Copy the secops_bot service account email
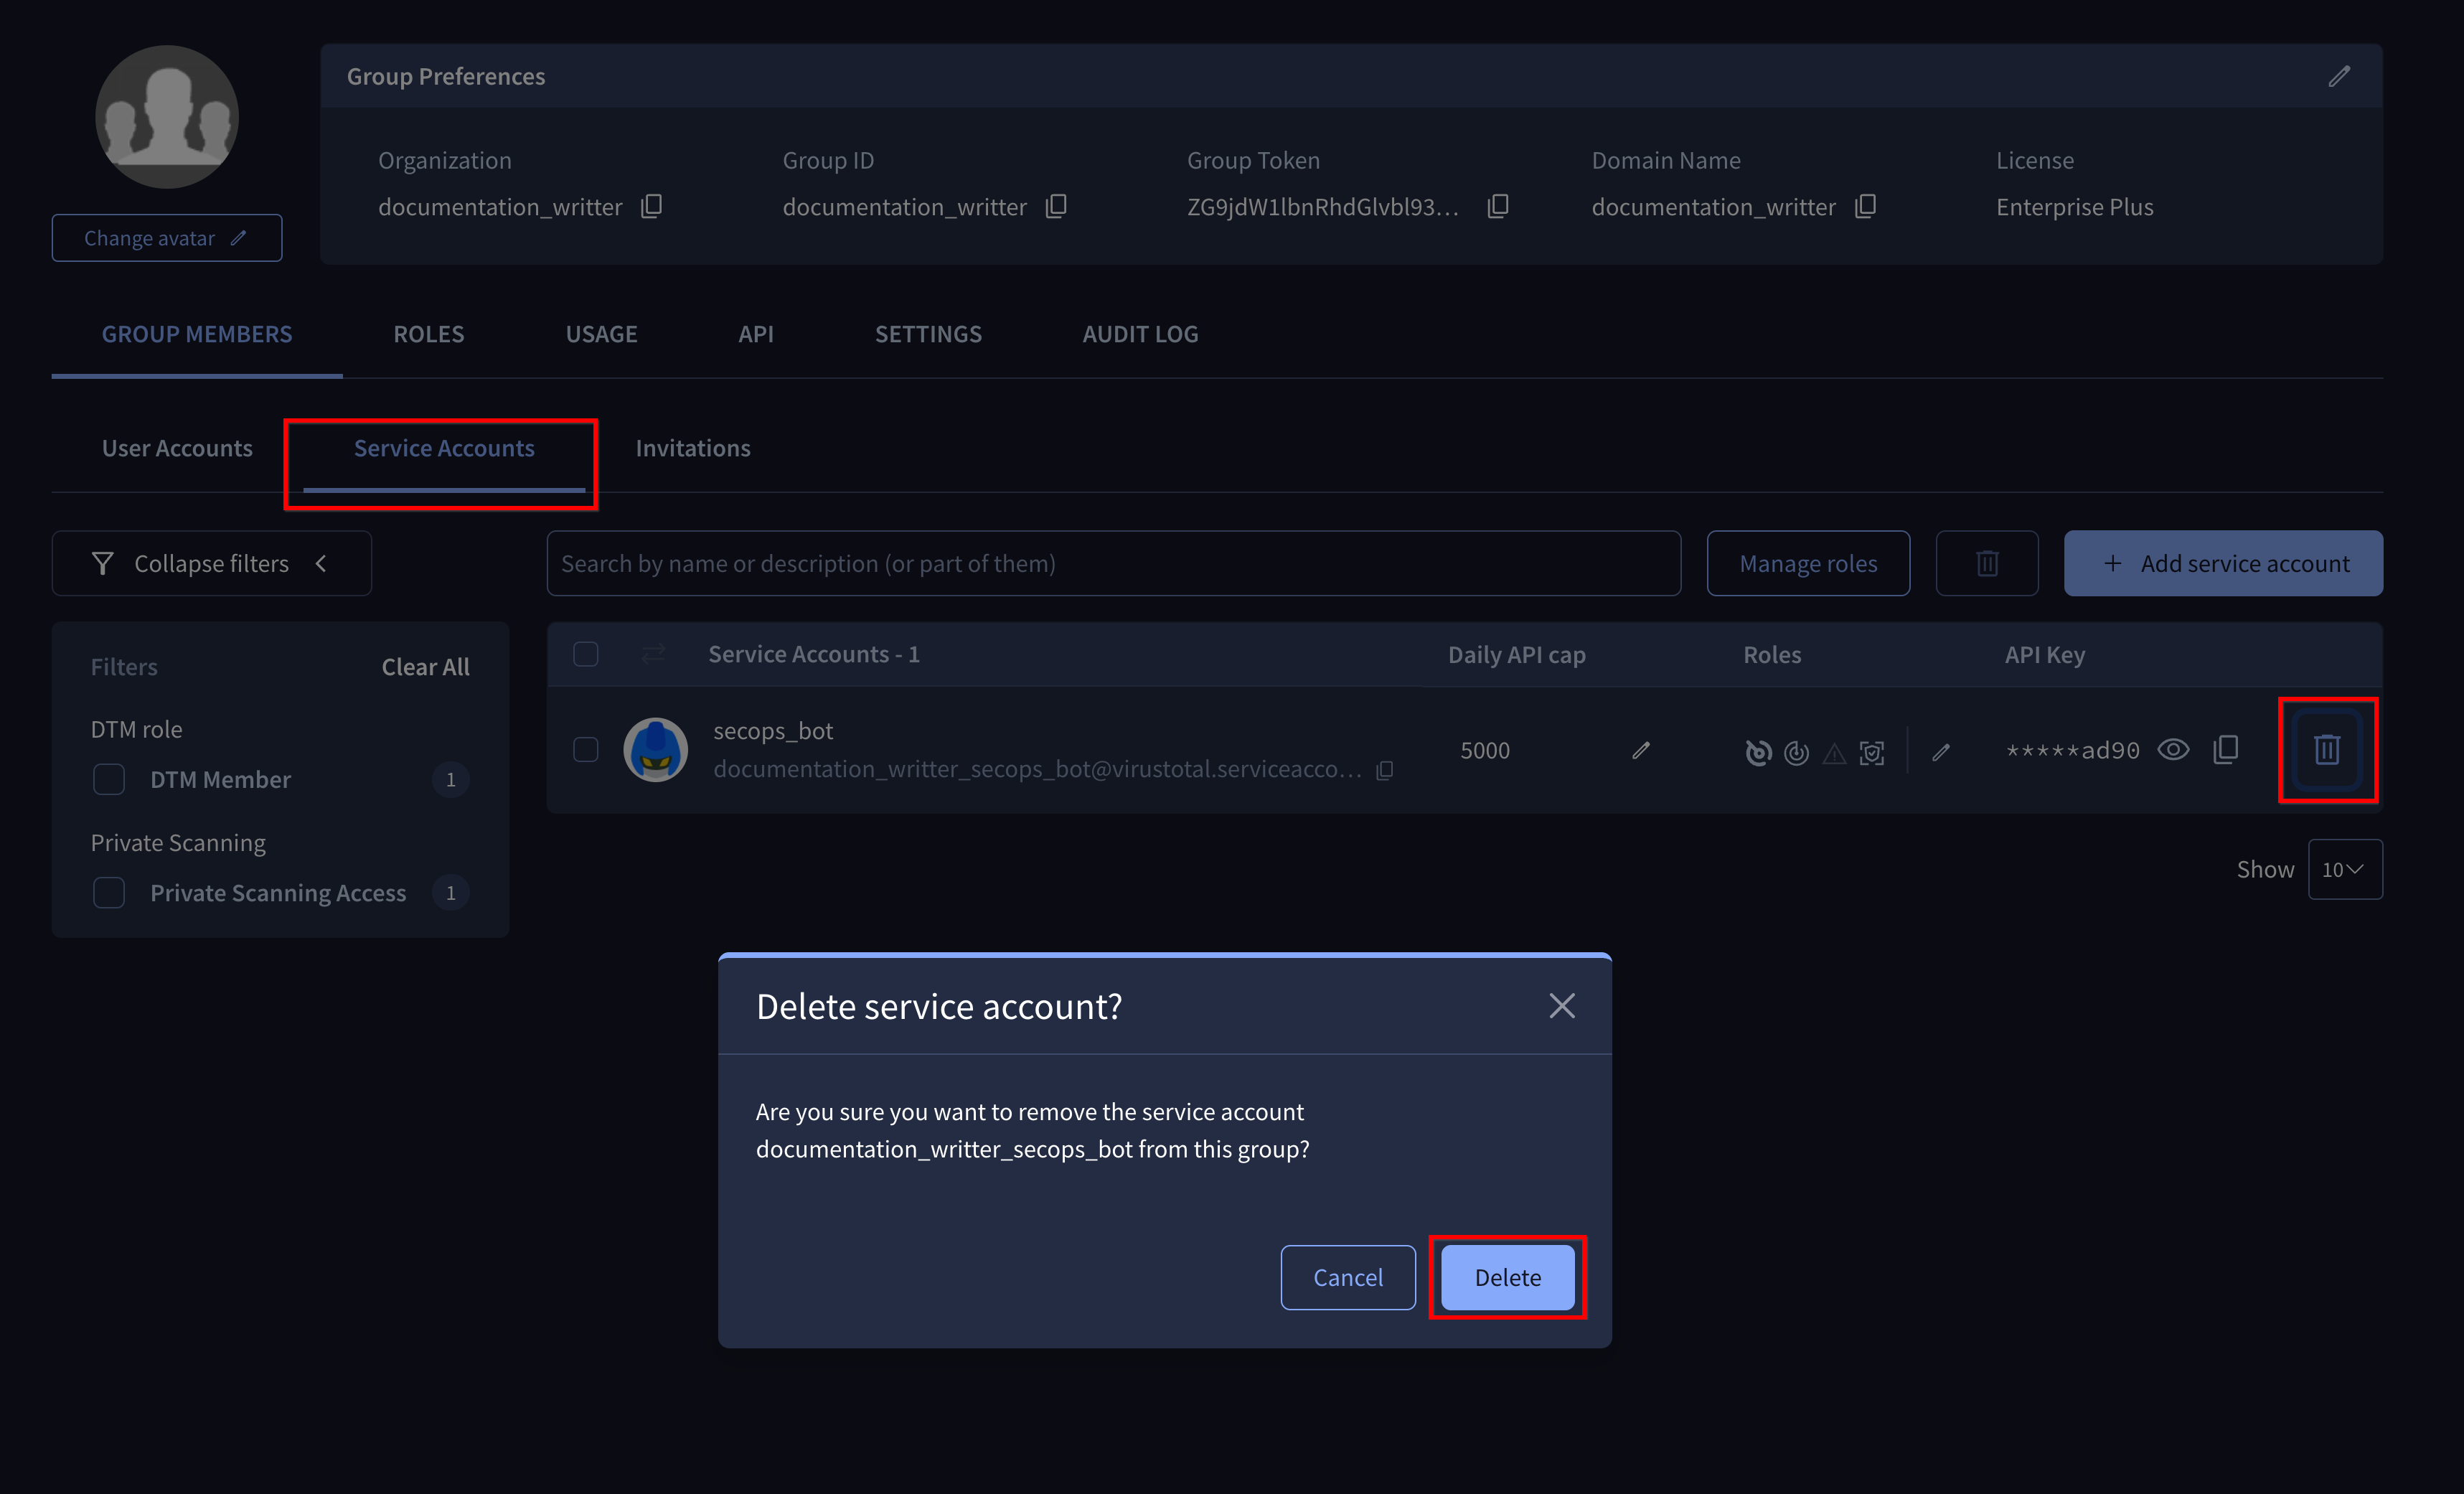Image resolution: width=2464 pixels, height=1494 pixels. pos(1385,770)
